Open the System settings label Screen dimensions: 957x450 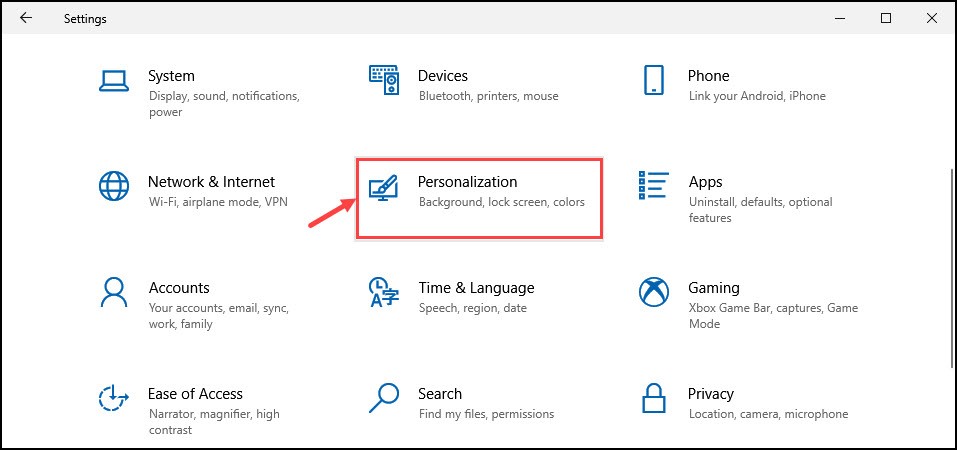172,76
